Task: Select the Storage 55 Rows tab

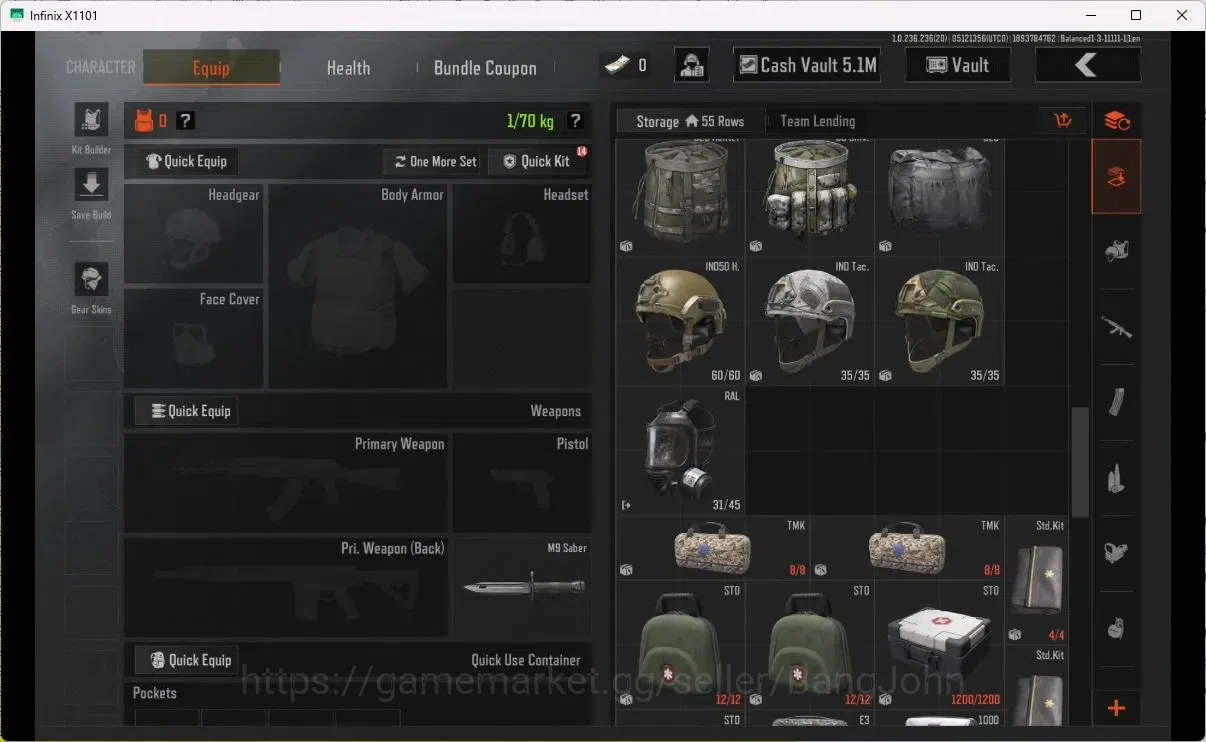Action: 690,121
